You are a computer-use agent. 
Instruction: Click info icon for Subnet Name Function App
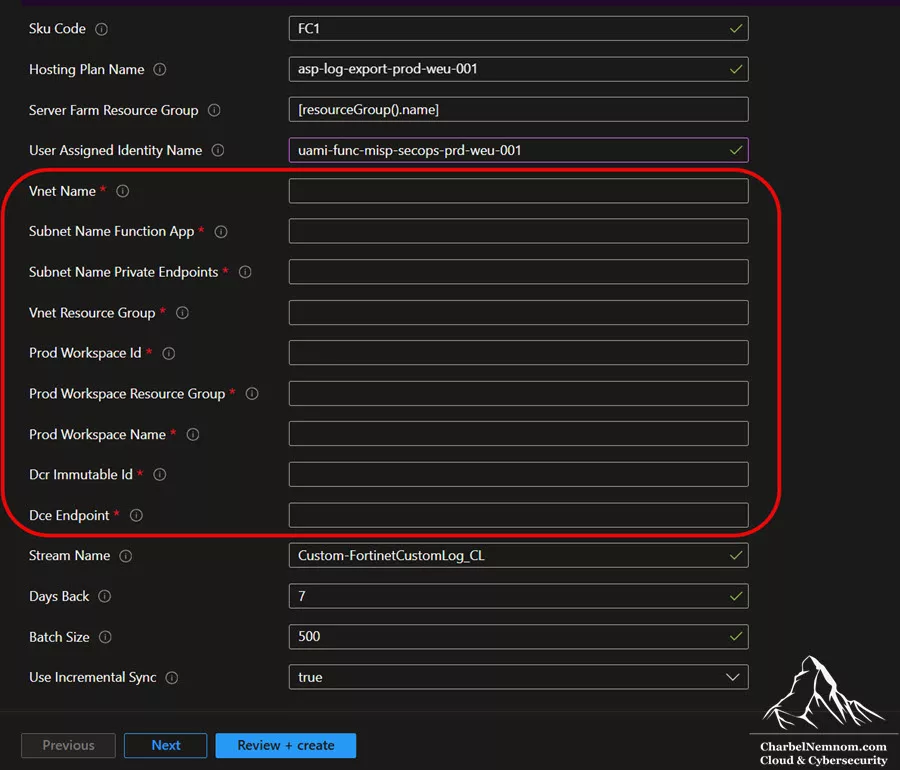pos(221,232)
